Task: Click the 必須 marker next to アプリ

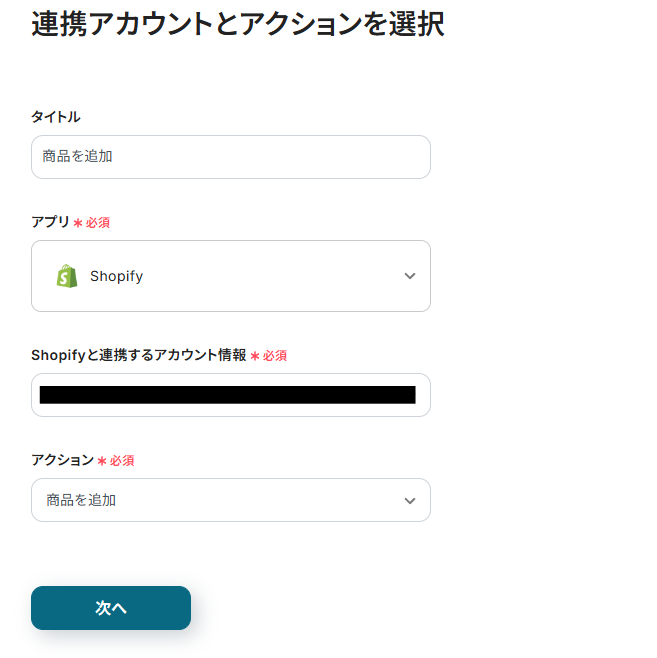Action: click(x=98, y=223)
